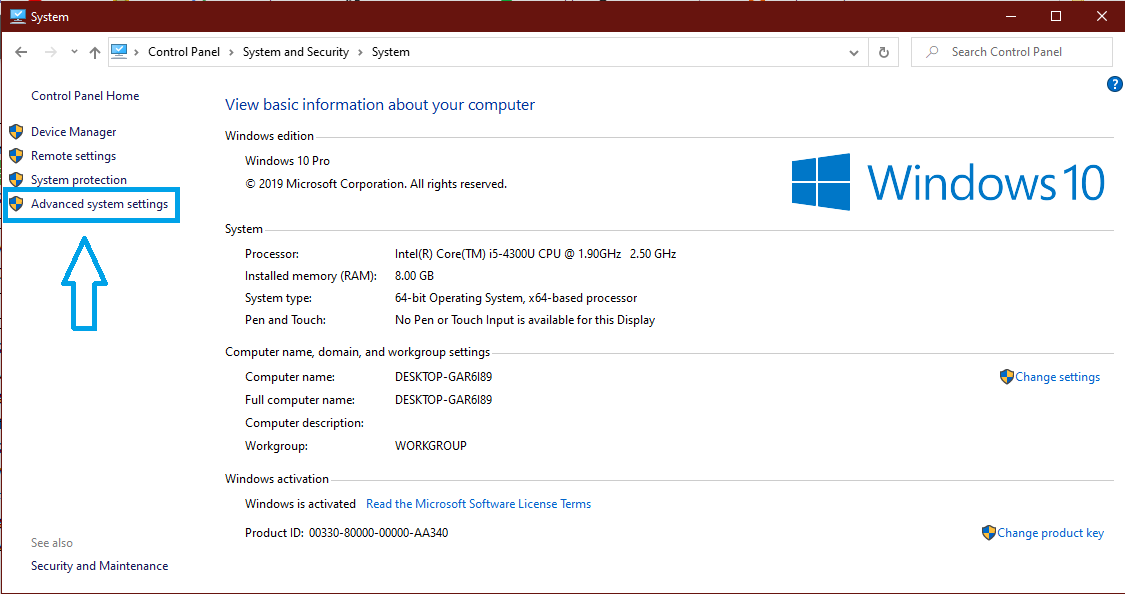
Task: Click the shield icon beside System protection
Action: [17, 179]
